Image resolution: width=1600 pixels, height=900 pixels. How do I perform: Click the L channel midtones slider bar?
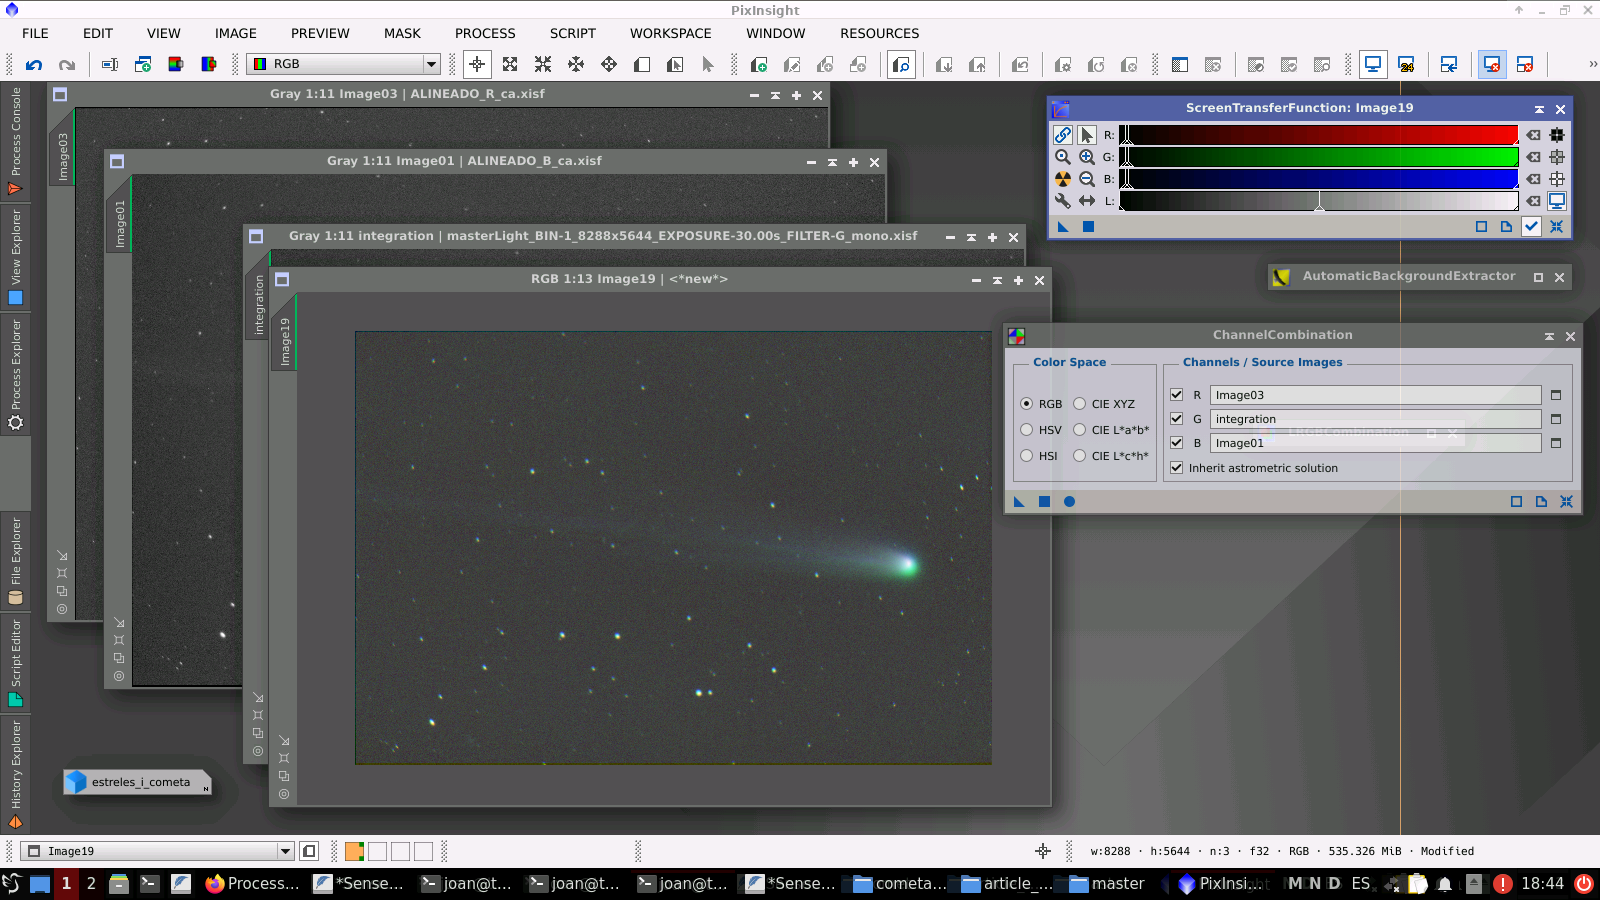tap(1319, 201)
